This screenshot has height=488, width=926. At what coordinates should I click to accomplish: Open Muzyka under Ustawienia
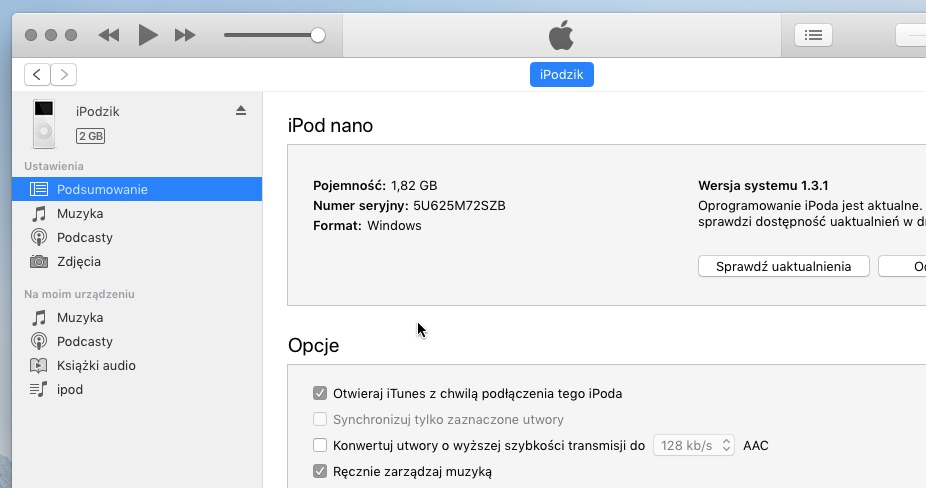pos(137,213)
